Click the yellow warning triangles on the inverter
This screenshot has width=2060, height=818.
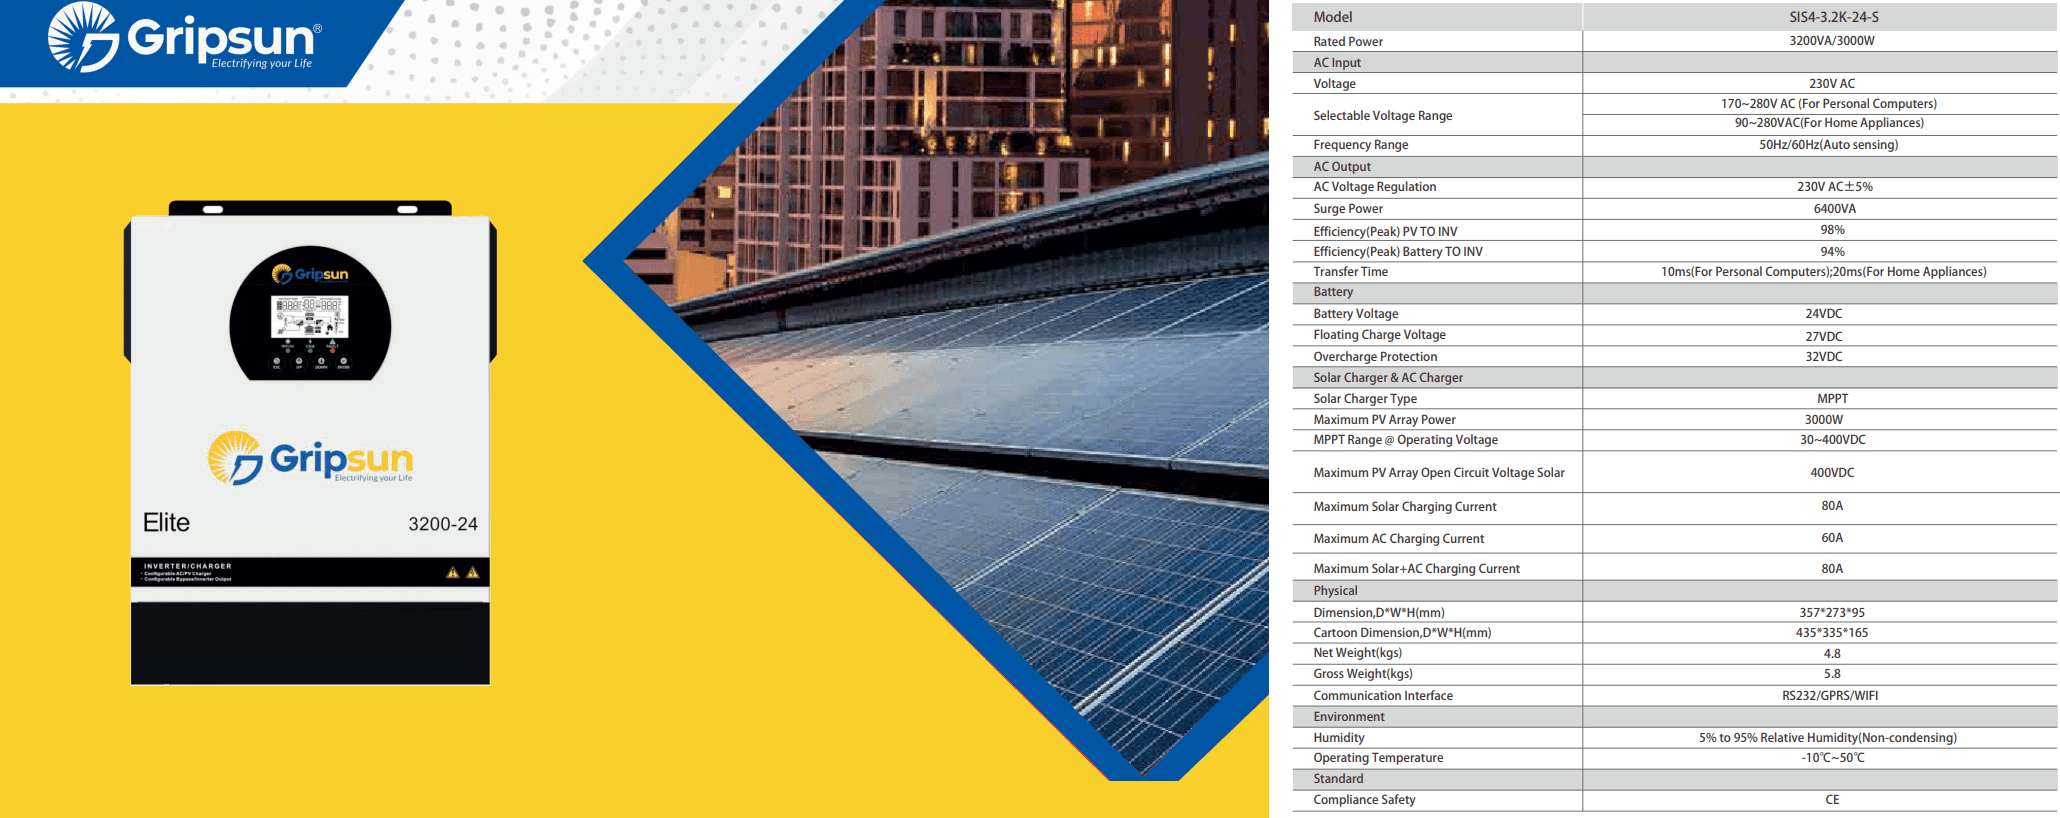coord(462,572)
